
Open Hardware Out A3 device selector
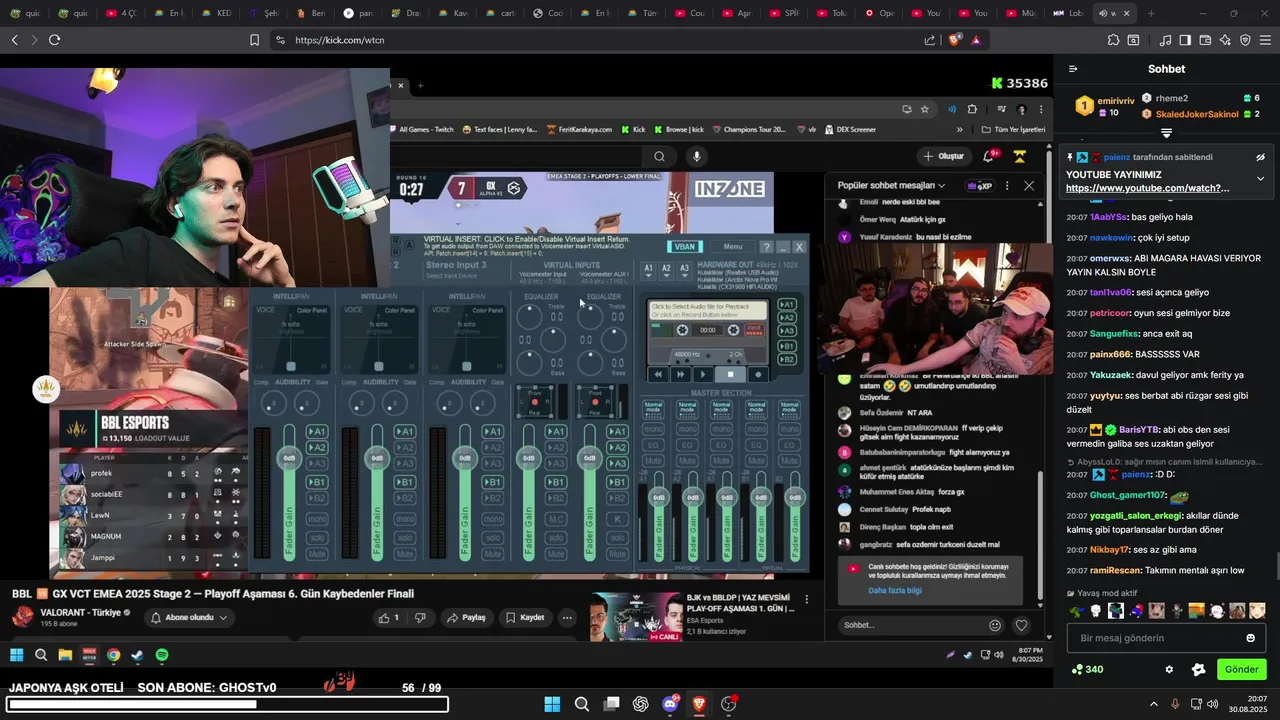[684, 269]
